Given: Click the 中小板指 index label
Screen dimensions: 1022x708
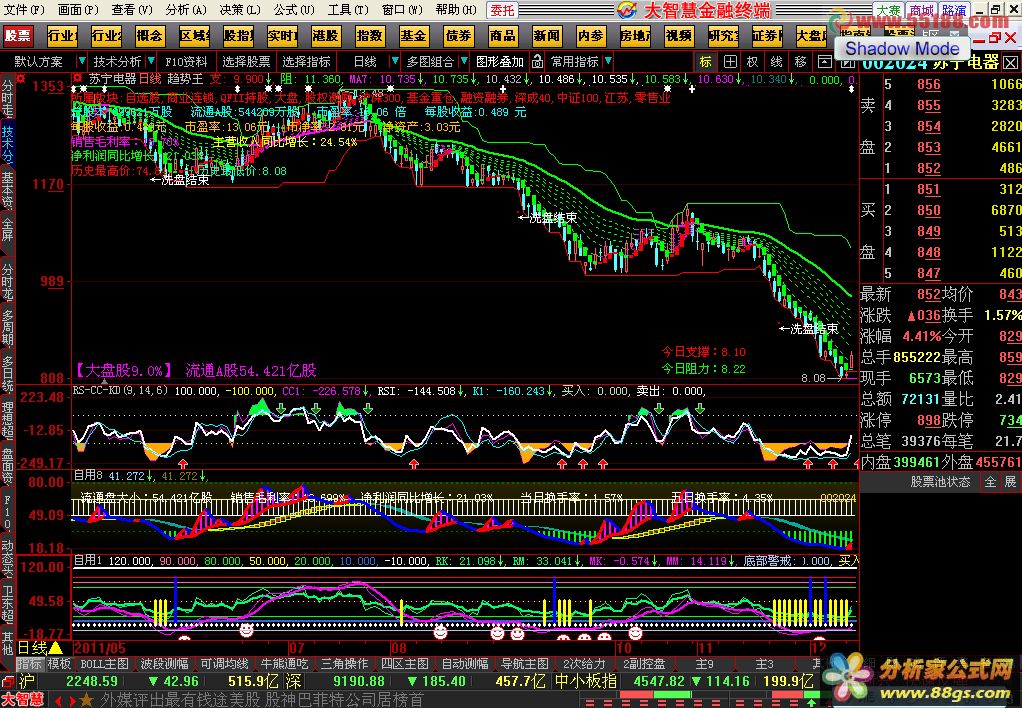Looking at the screenshot, I should [585, 681].
